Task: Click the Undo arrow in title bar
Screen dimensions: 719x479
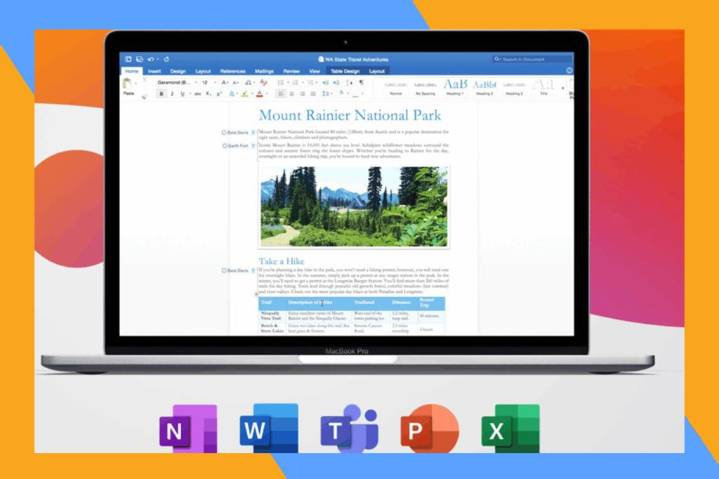Action: pyautogui.click(x=151, y=59)
